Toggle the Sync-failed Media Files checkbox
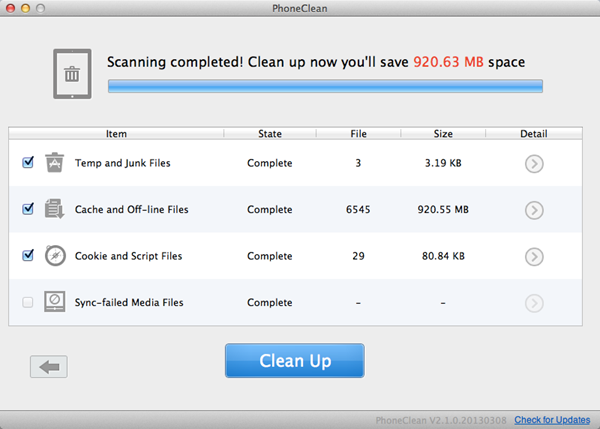The image size is (600, 429). [28, 302]
